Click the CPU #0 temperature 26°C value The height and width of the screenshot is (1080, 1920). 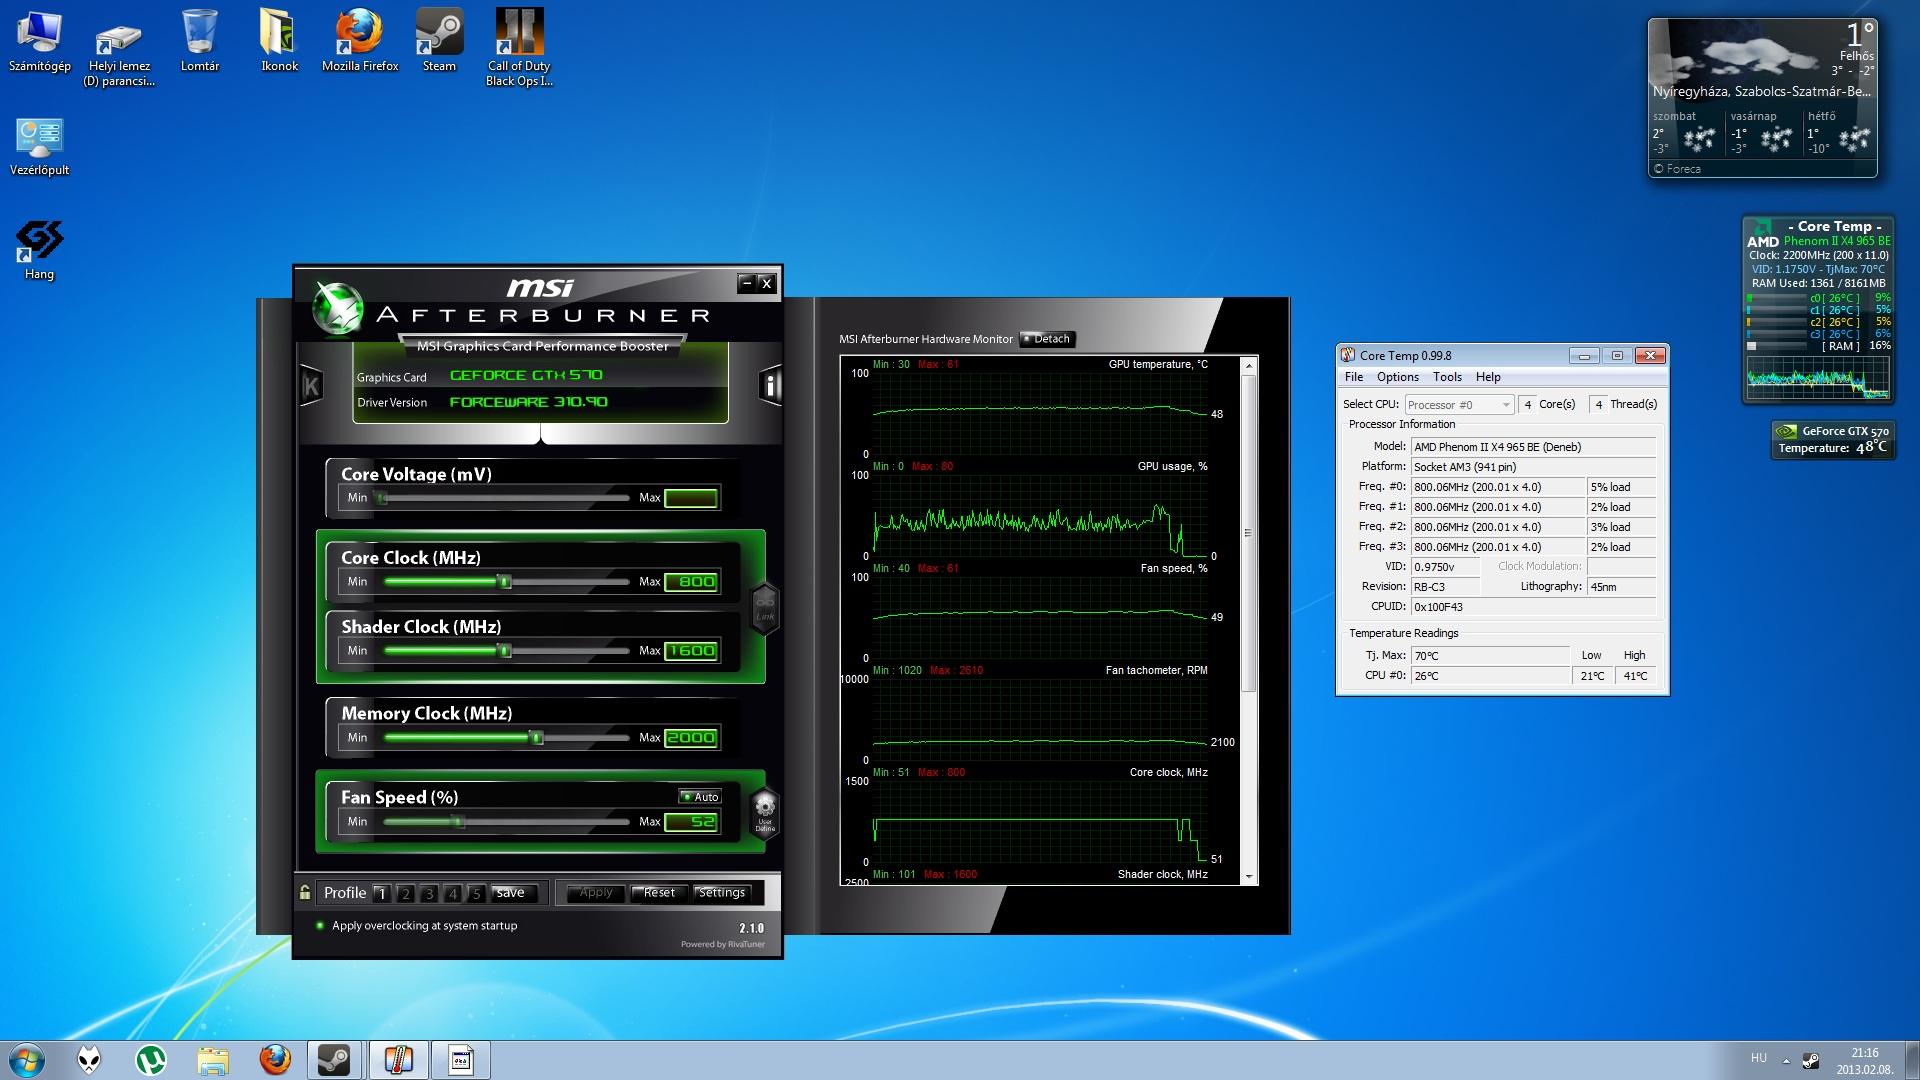tap(1490, 676)
